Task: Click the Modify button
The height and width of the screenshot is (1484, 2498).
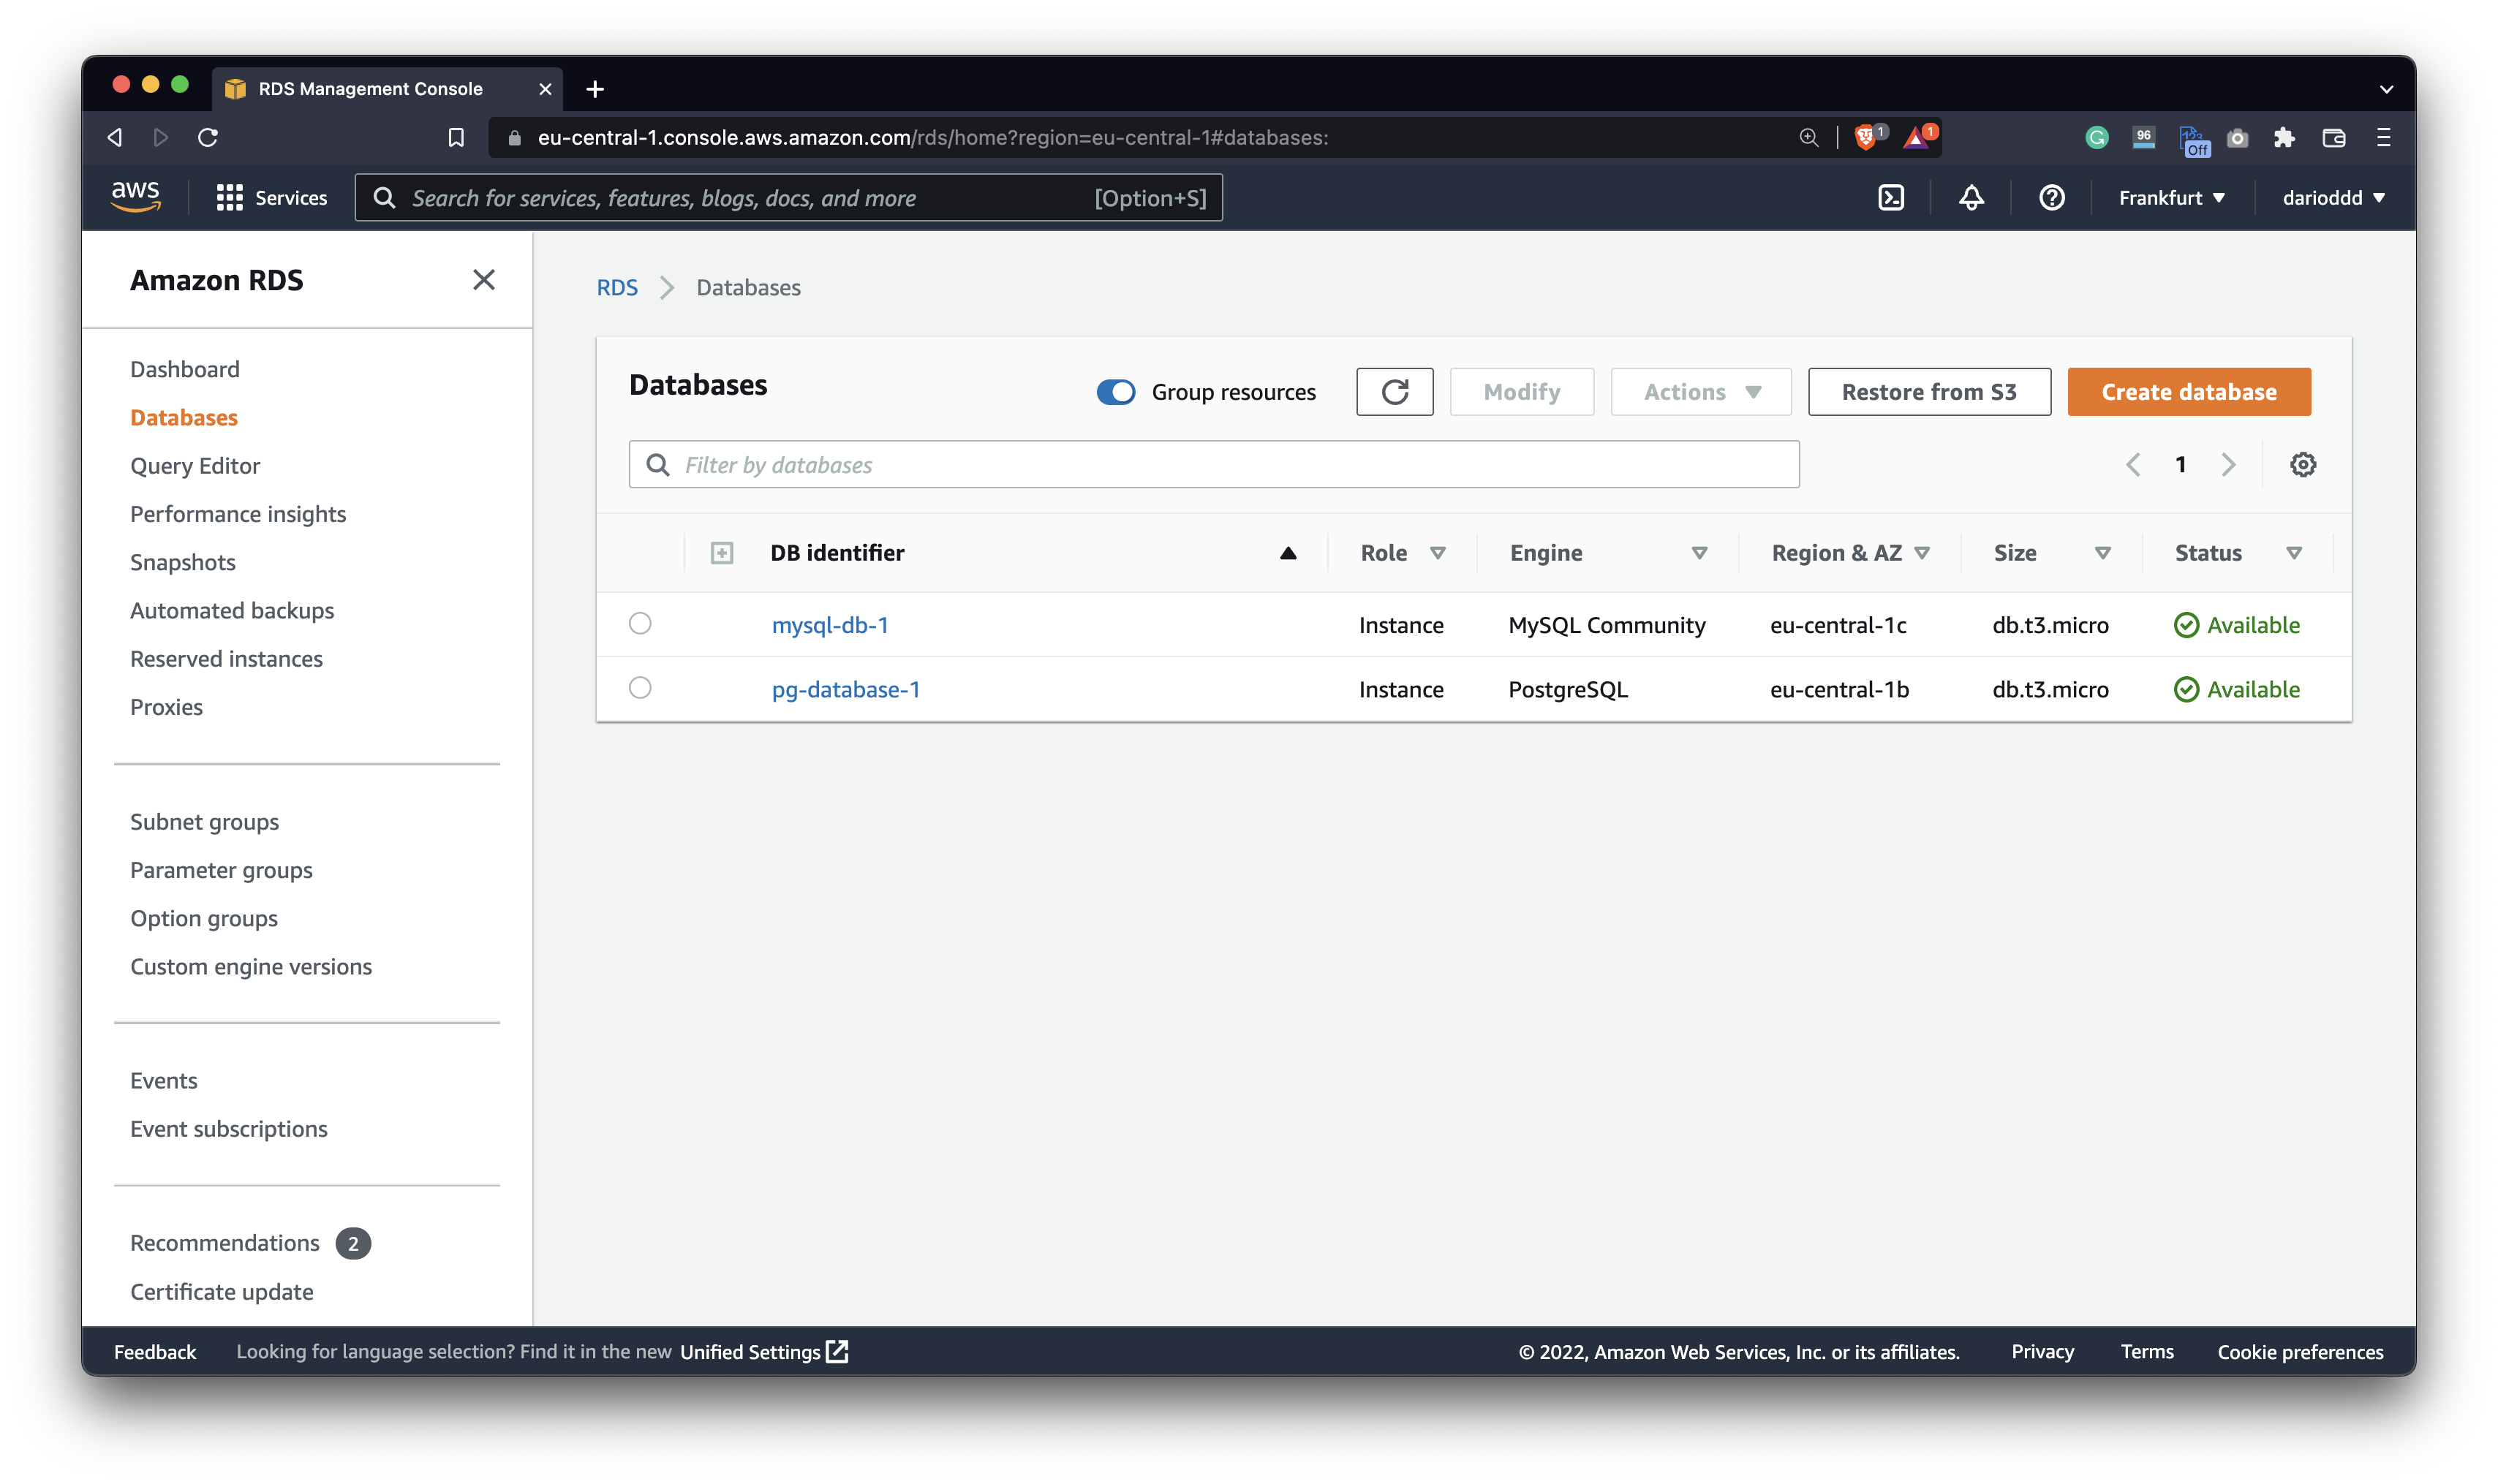Action: click(x=1521, y=392)
